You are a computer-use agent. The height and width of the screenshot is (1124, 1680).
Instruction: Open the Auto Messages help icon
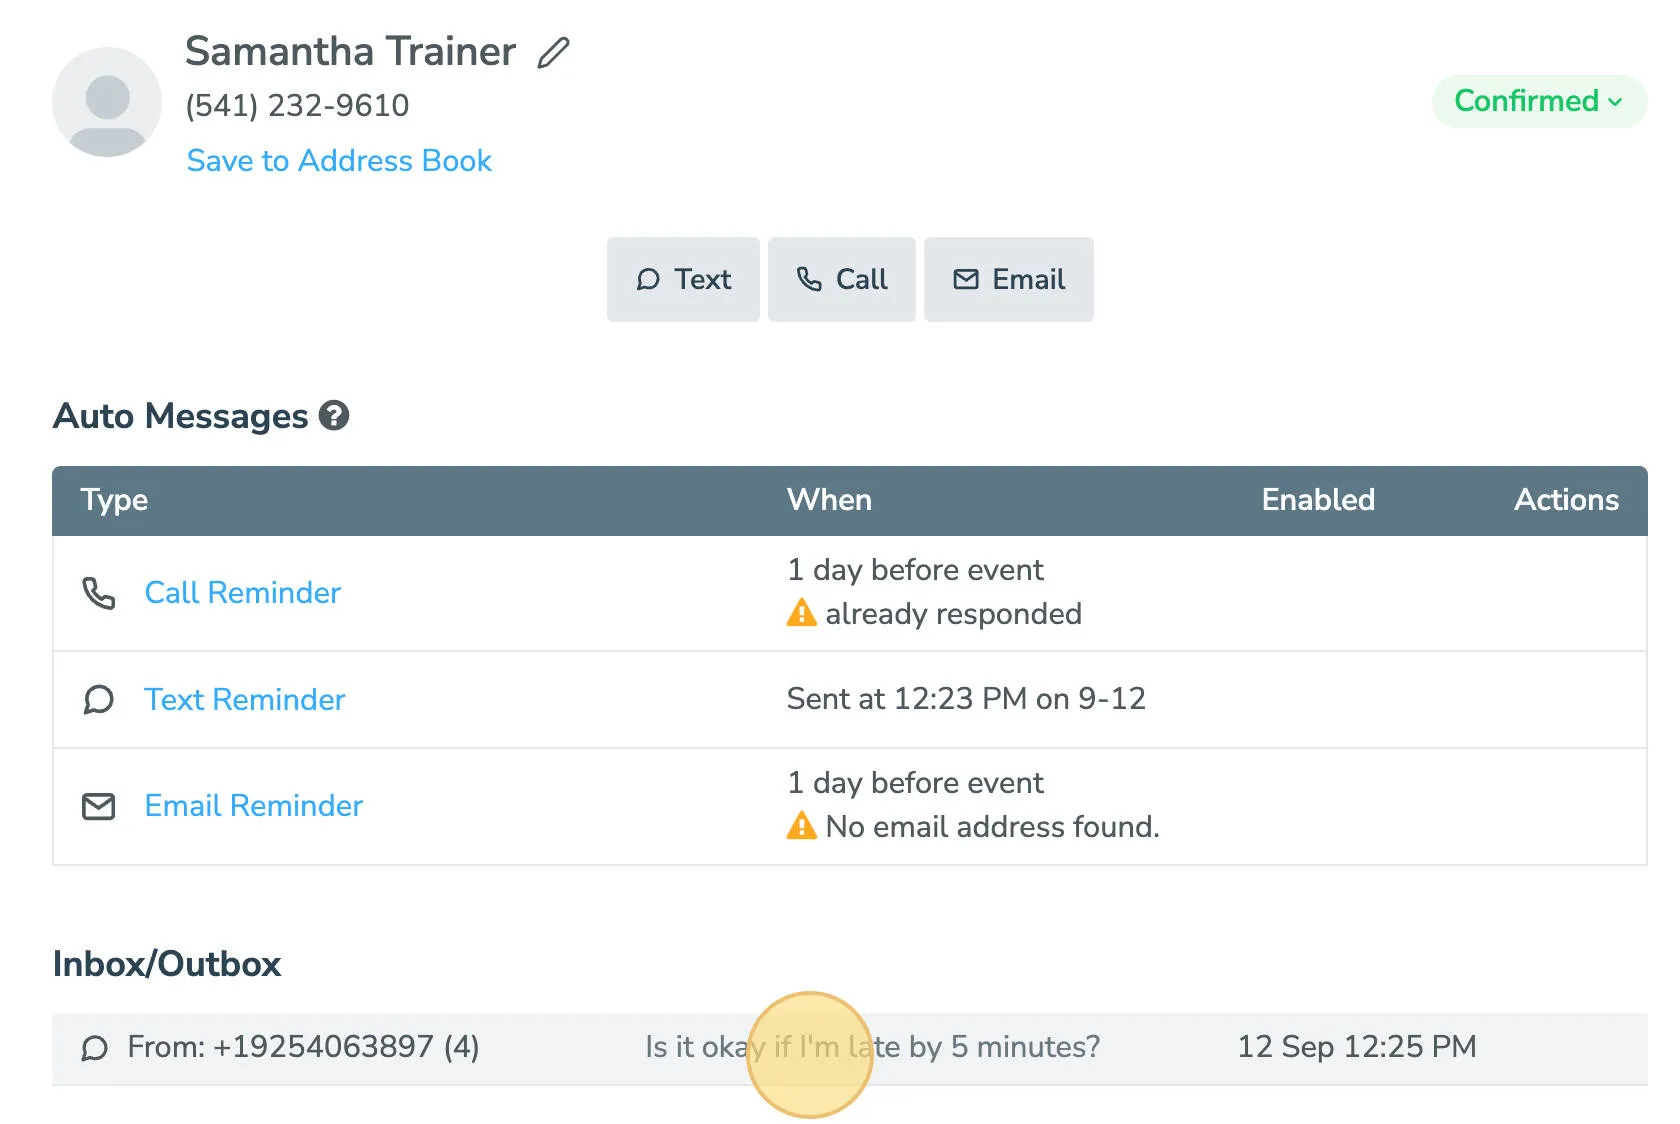[x=334, y=415]
